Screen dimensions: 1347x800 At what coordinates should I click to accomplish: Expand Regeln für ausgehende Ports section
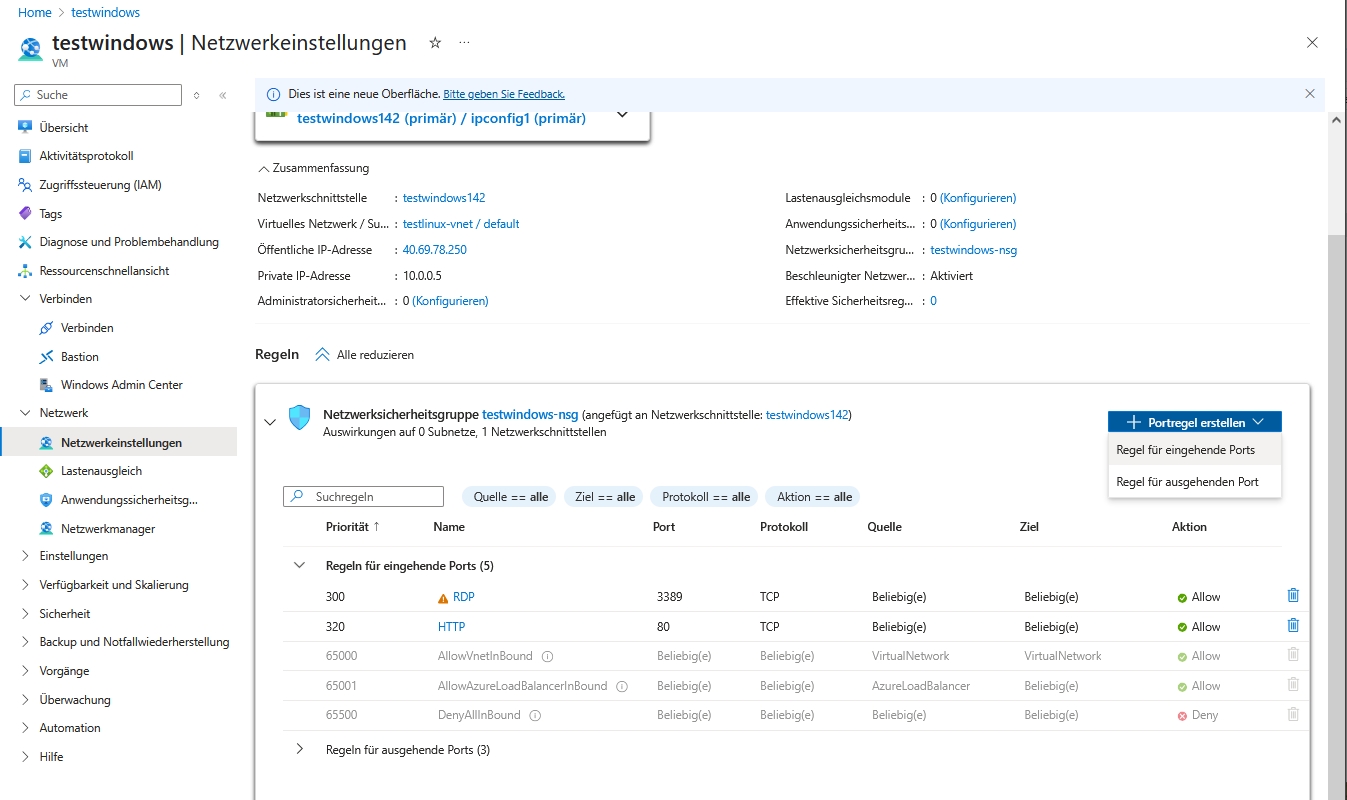299,749
